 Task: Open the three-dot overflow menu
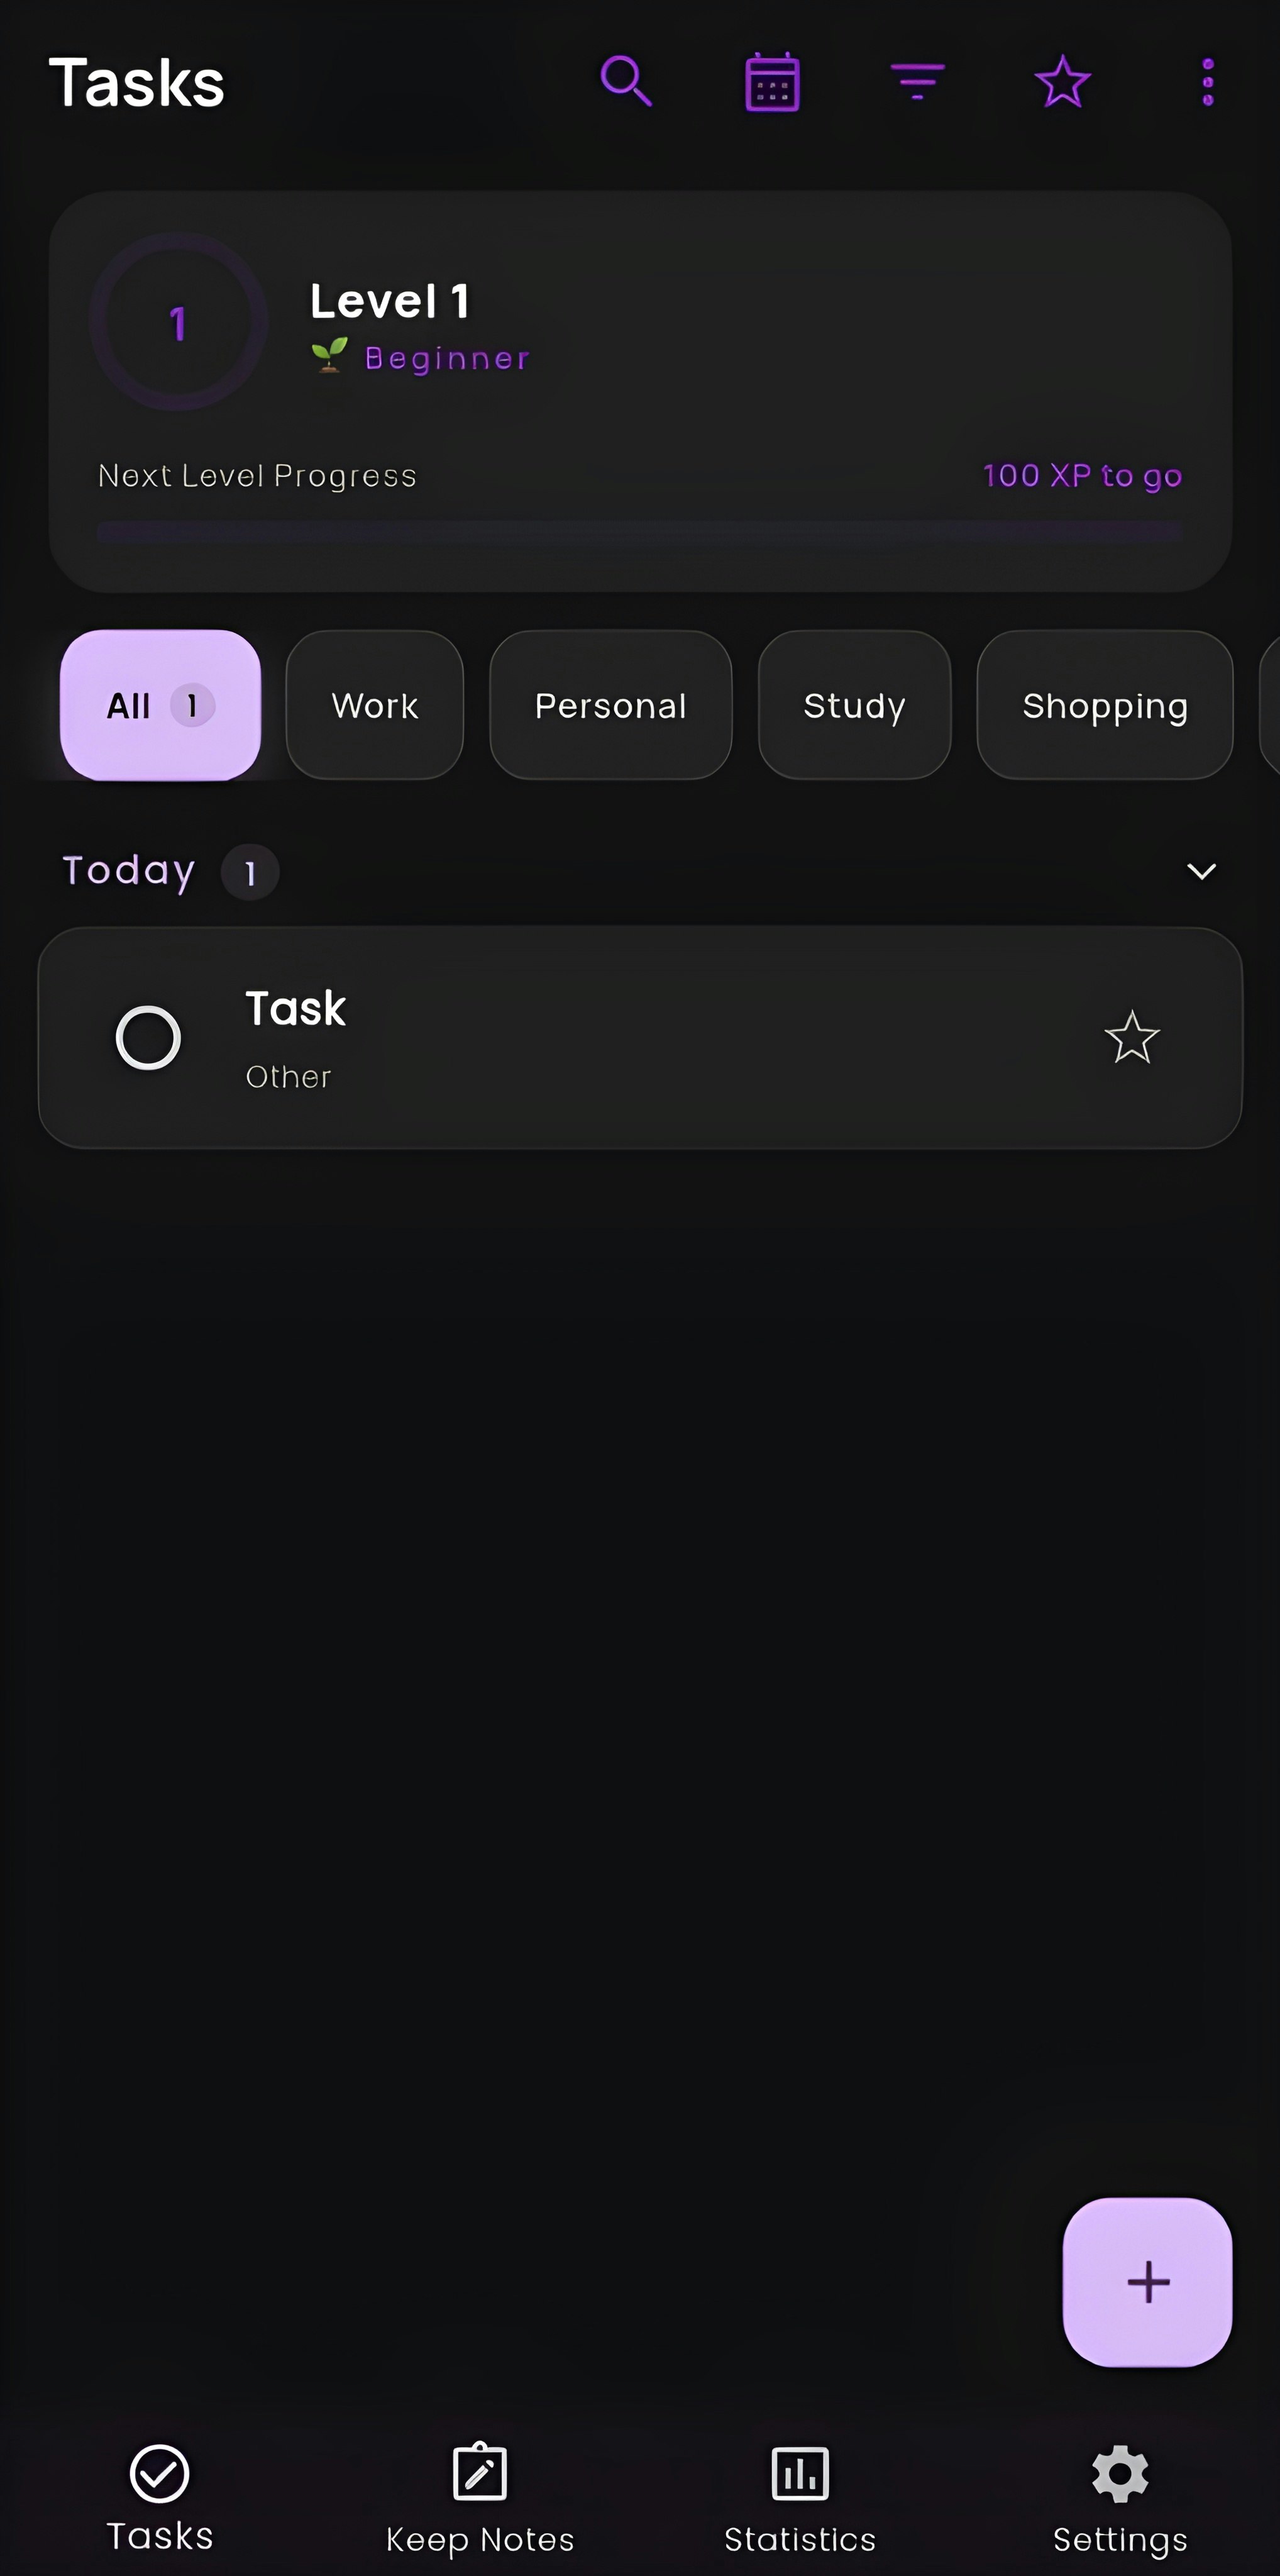coord(1207,82)
